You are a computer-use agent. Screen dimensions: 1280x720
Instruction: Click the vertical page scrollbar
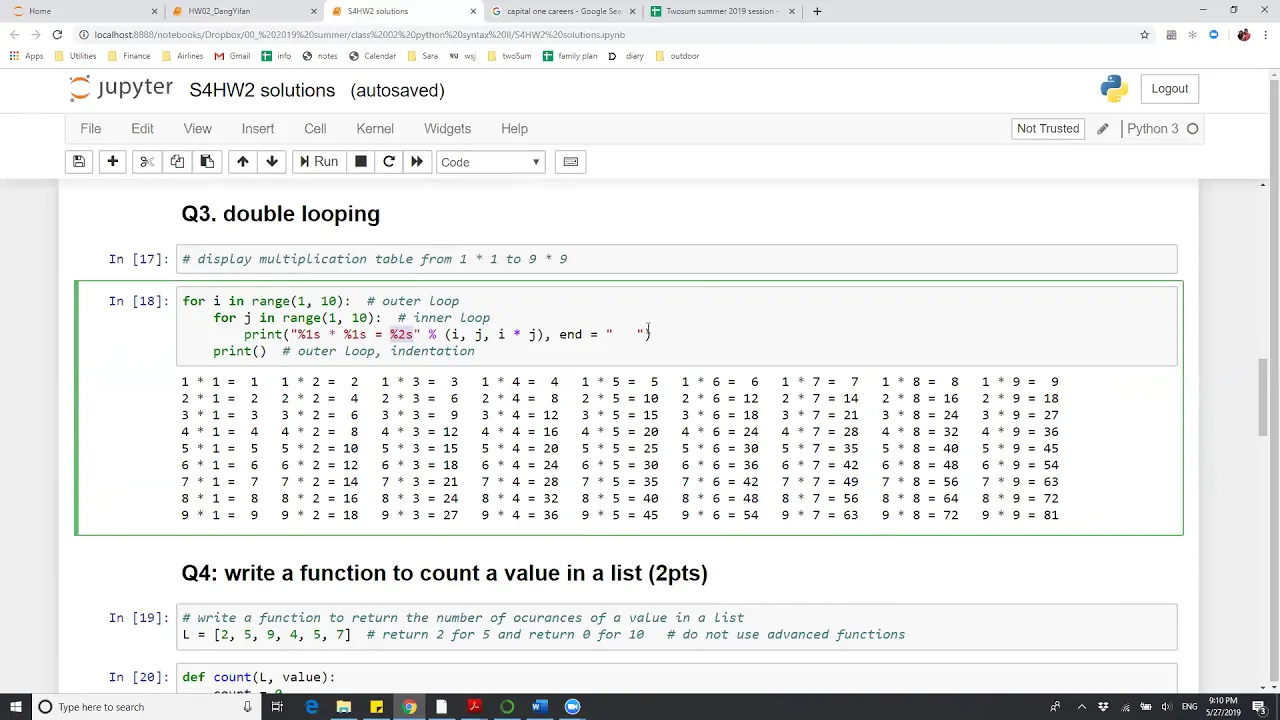1264,397
